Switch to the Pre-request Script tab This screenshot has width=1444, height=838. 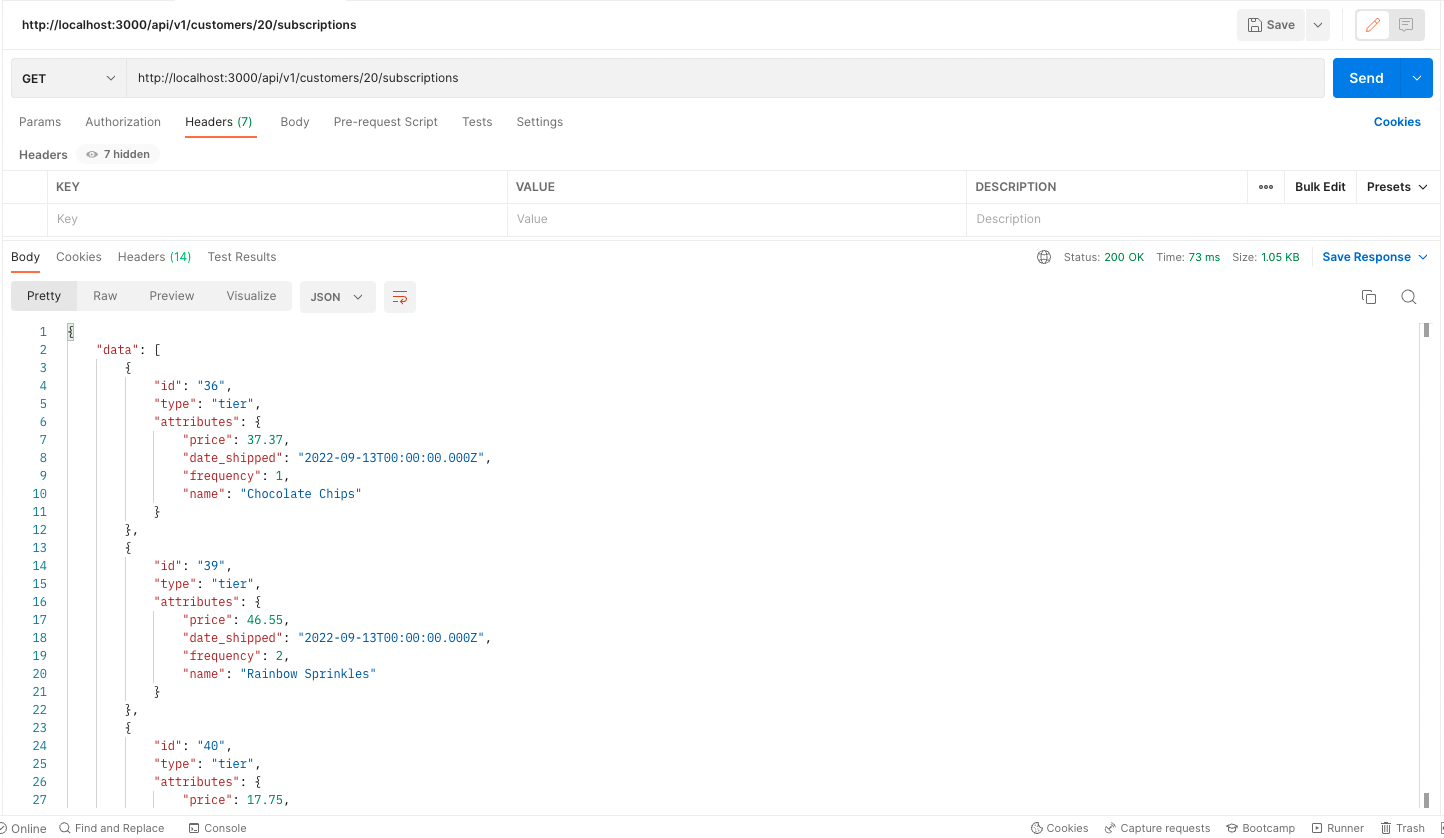(385, 121)
